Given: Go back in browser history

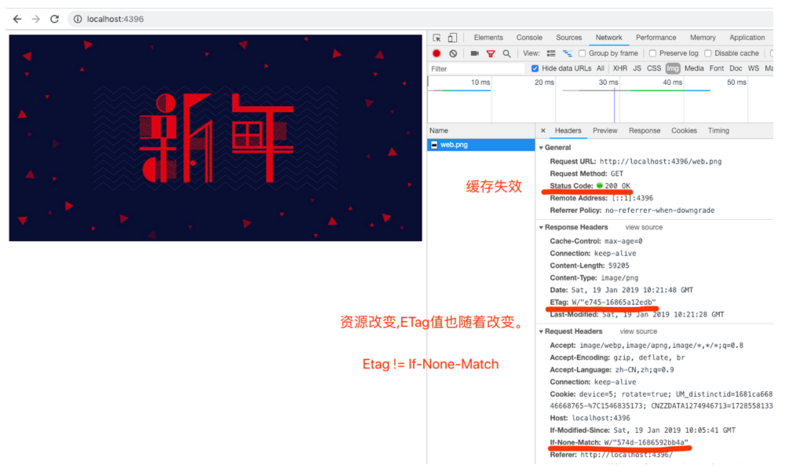Looking at the screenshot, I should point(17,19).
